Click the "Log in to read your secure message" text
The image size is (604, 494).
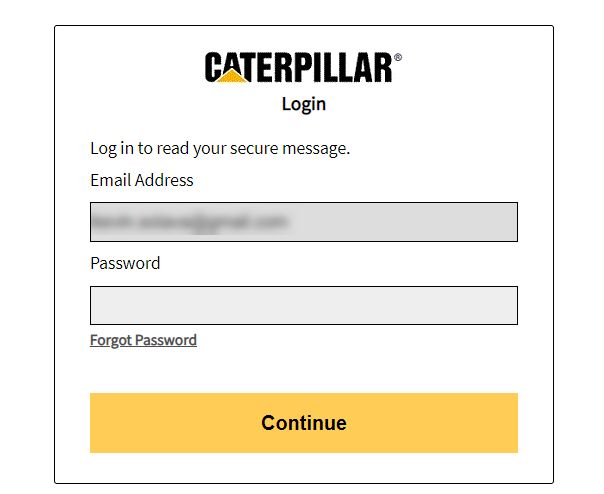[x=220, y=149]
